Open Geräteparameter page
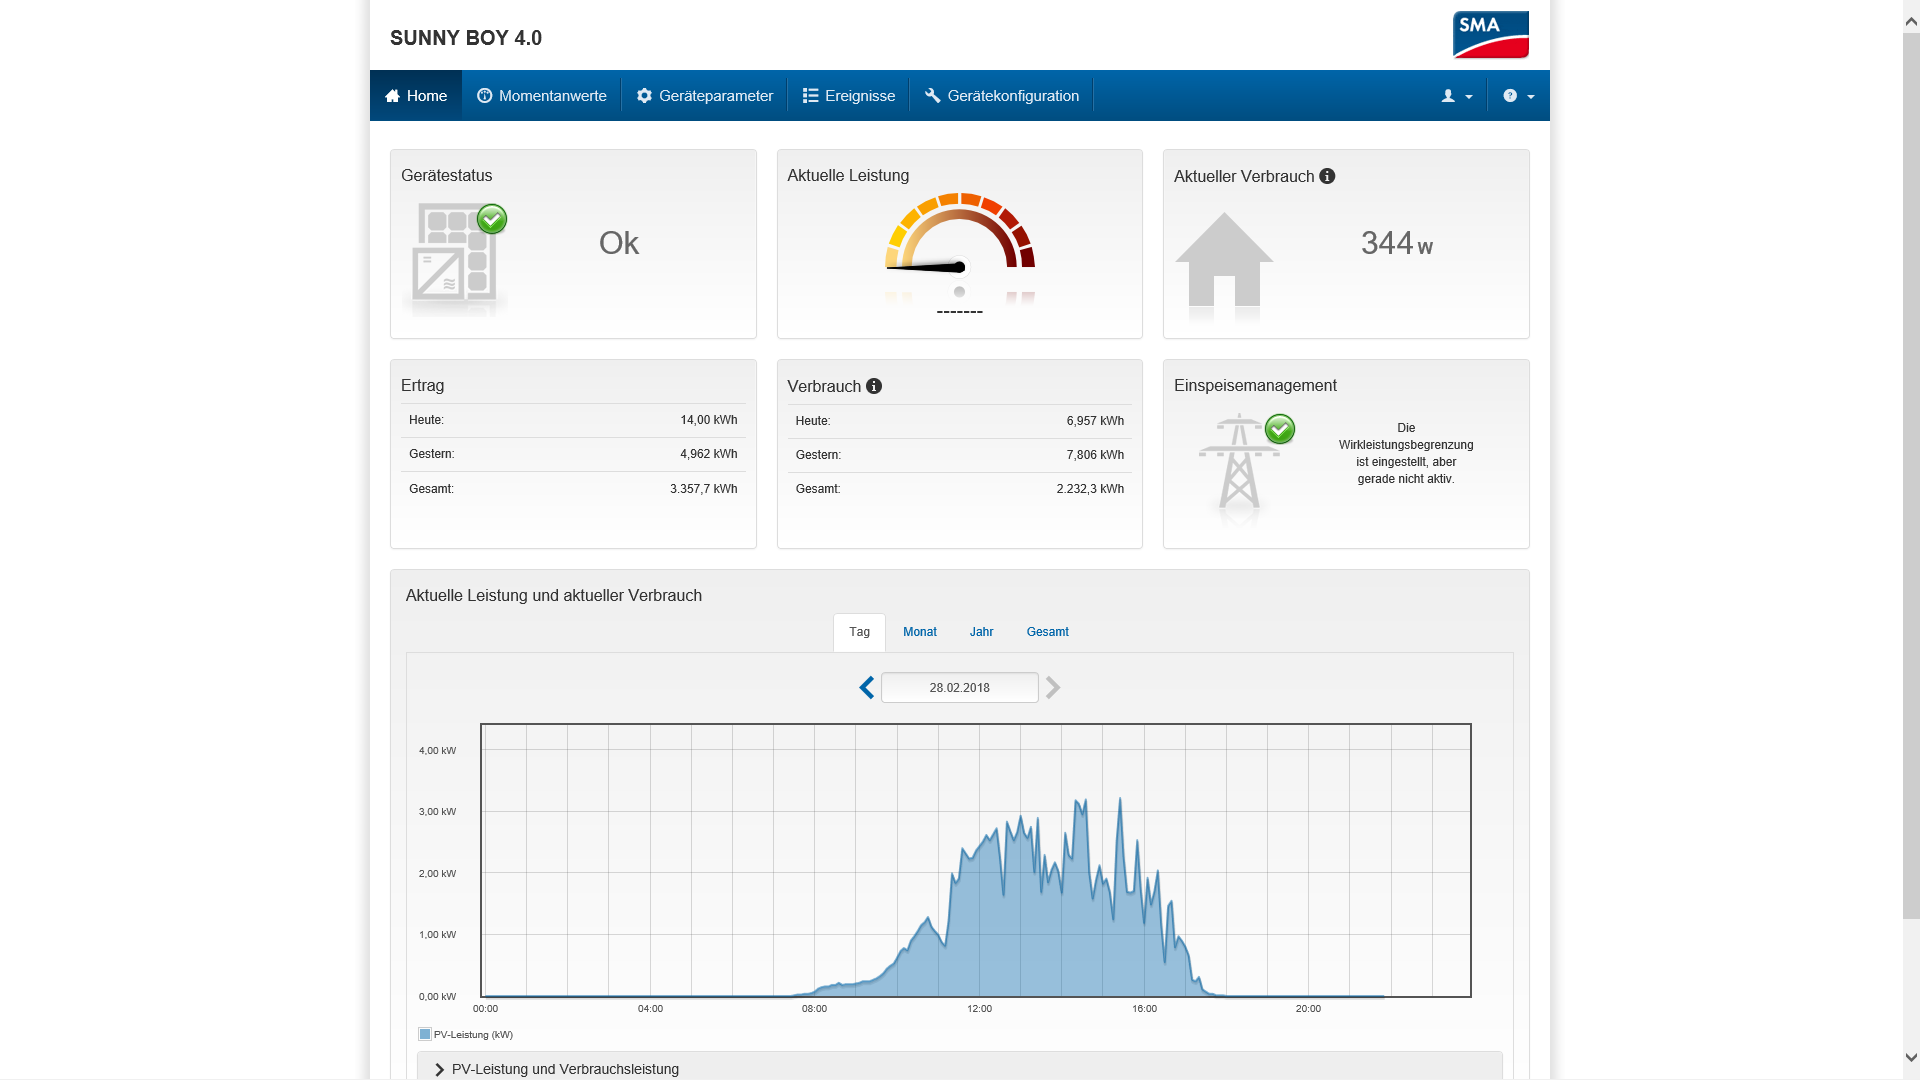 (x=705, y=96)
